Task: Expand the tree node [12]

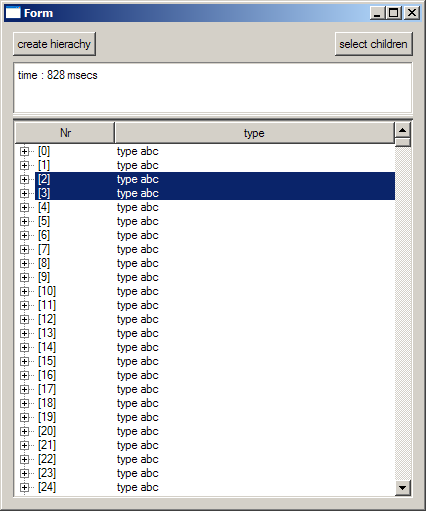Action: click(x=24, y=320)
